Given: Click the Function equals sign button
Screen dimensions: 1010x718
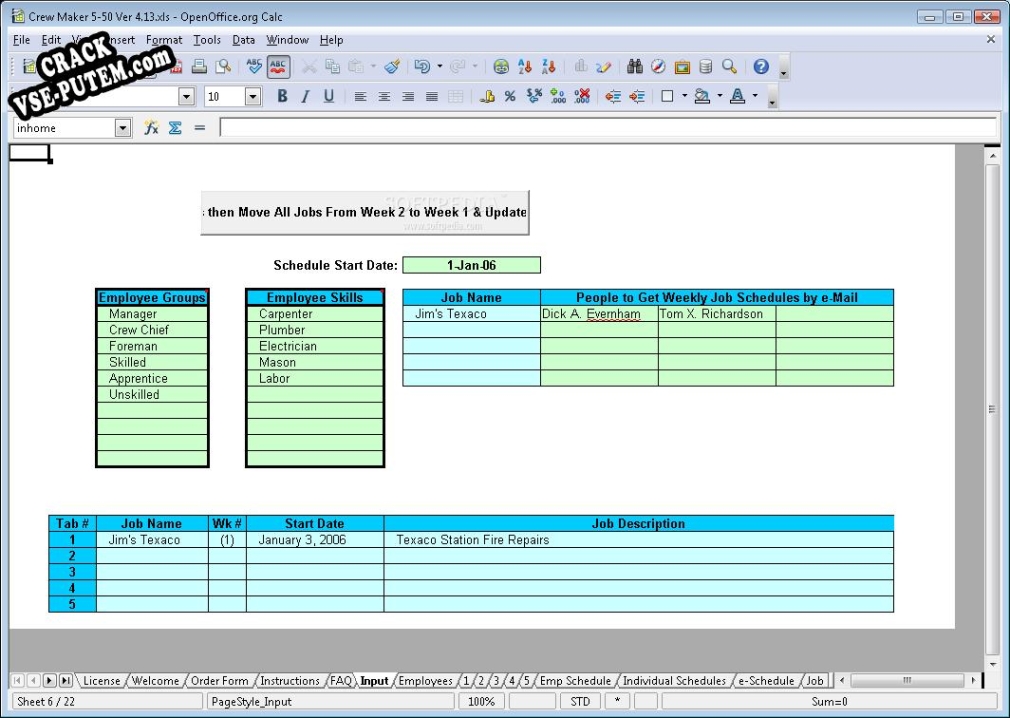Looking at the screenshot, I should click(200, 128).
